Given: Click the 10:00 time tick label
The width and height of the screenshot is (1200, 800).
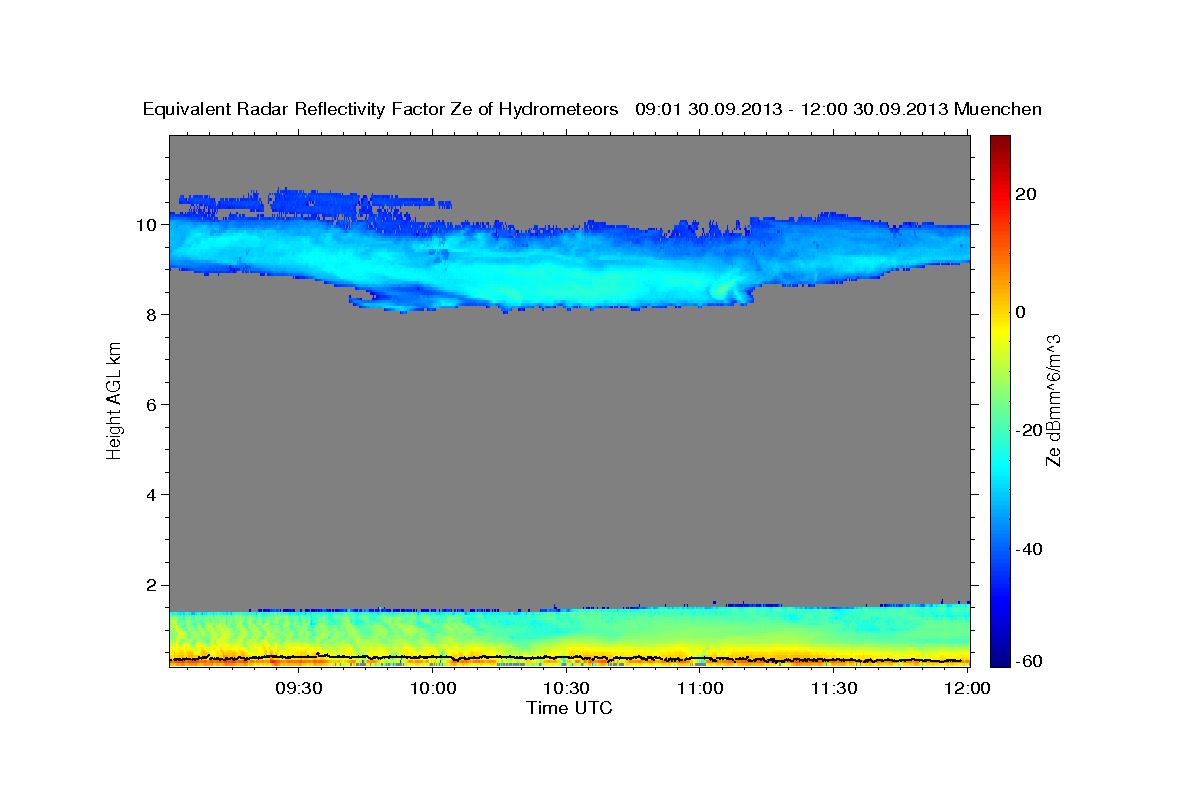Looking at the screenshot, I should pyautogui.click(x=433, y=688).
